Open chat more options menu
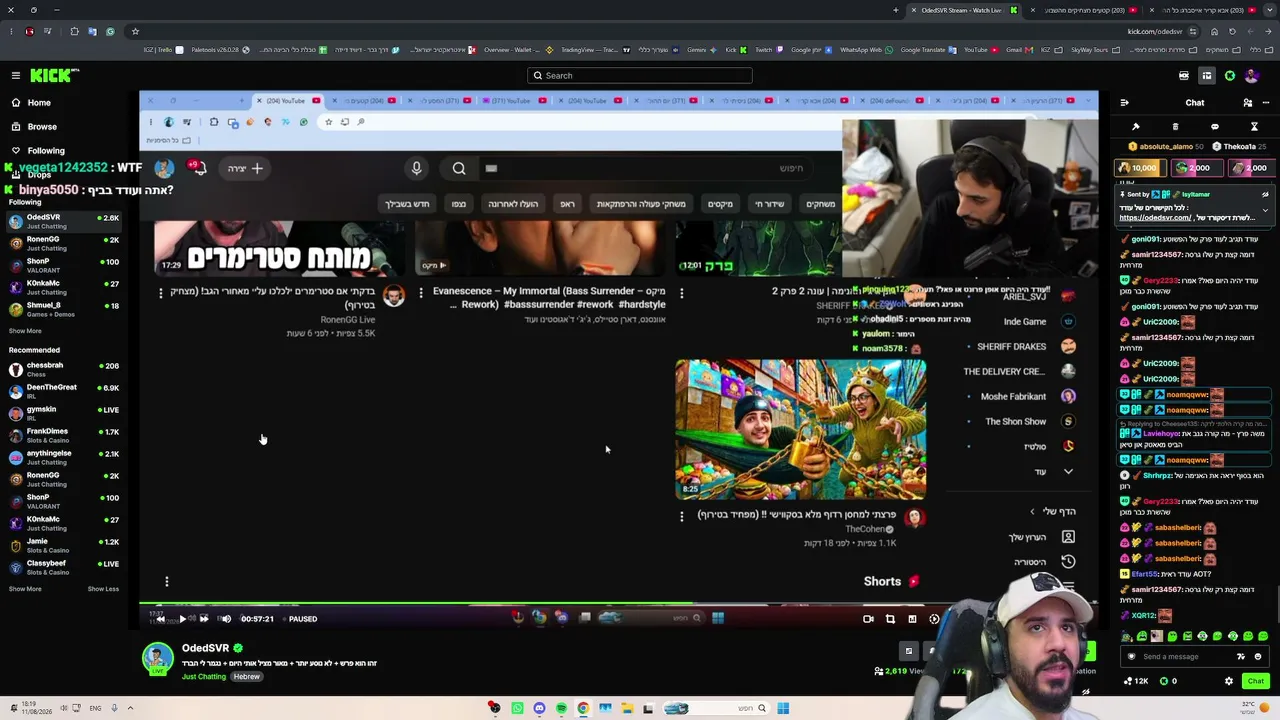The width and height of the screenshot is (1280, 720). (x=1265, y=103)
